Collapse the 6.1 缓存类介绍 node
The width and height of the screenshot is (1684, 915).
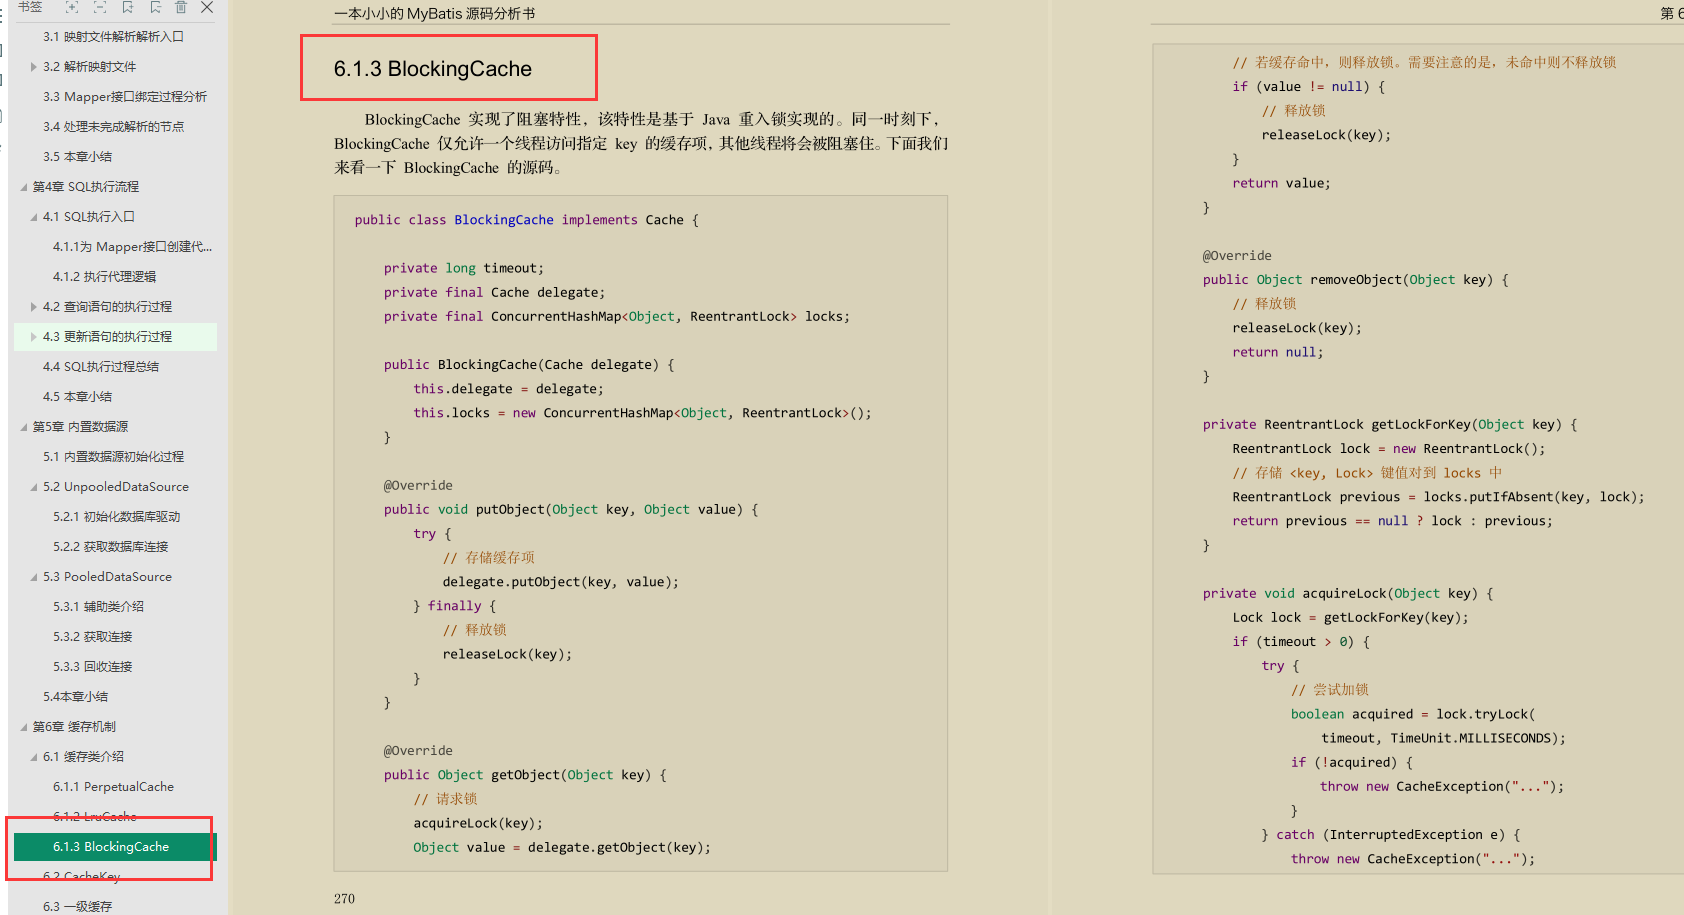(x=34, y=757)
